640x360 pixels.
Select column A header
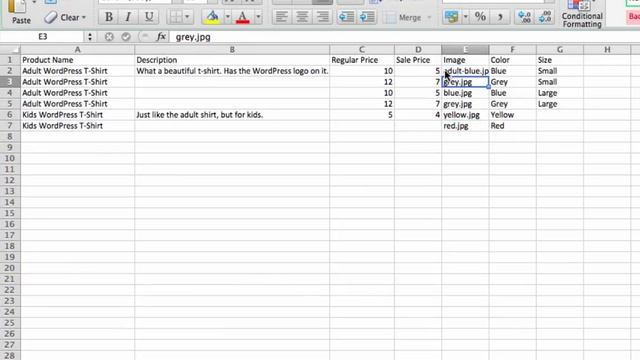point(78,49)
